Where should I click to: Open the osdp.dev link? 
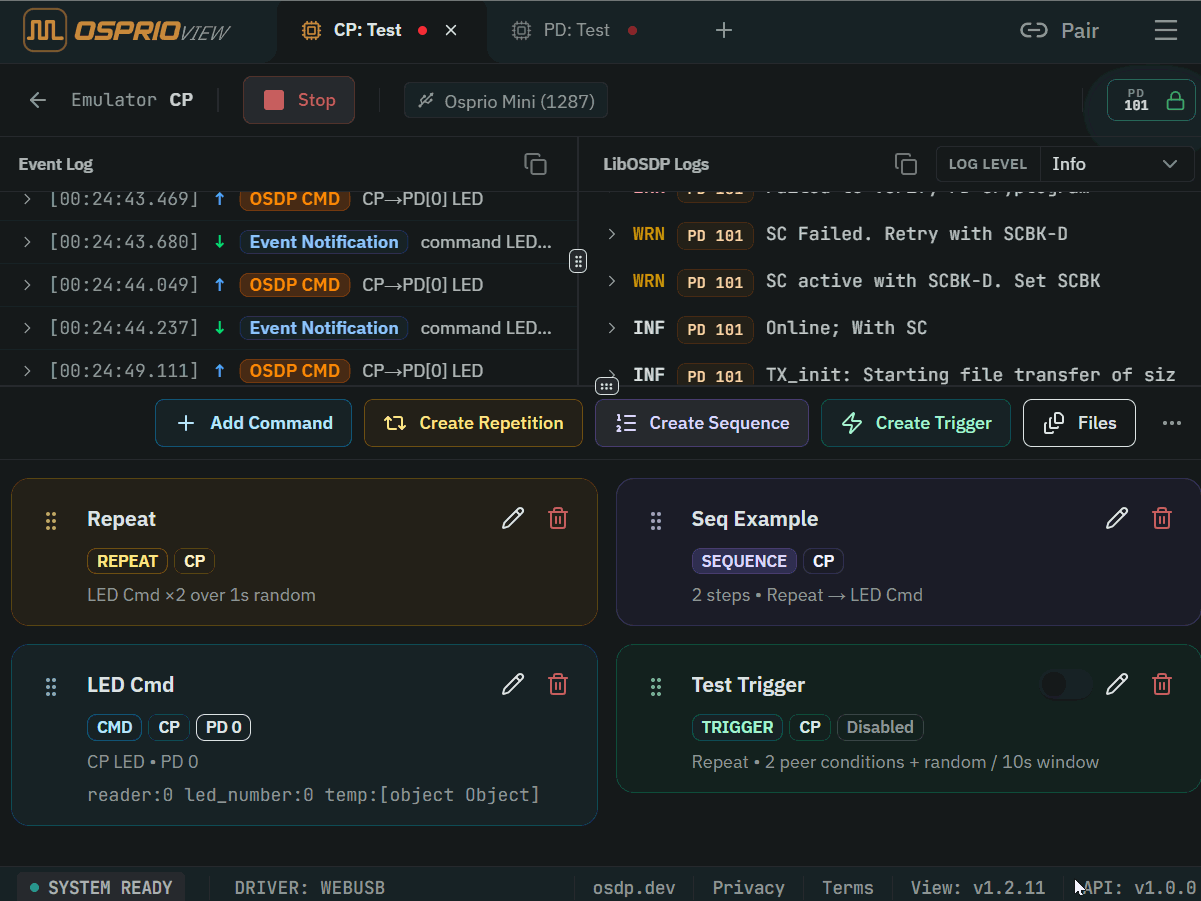[x=634, y=887]
